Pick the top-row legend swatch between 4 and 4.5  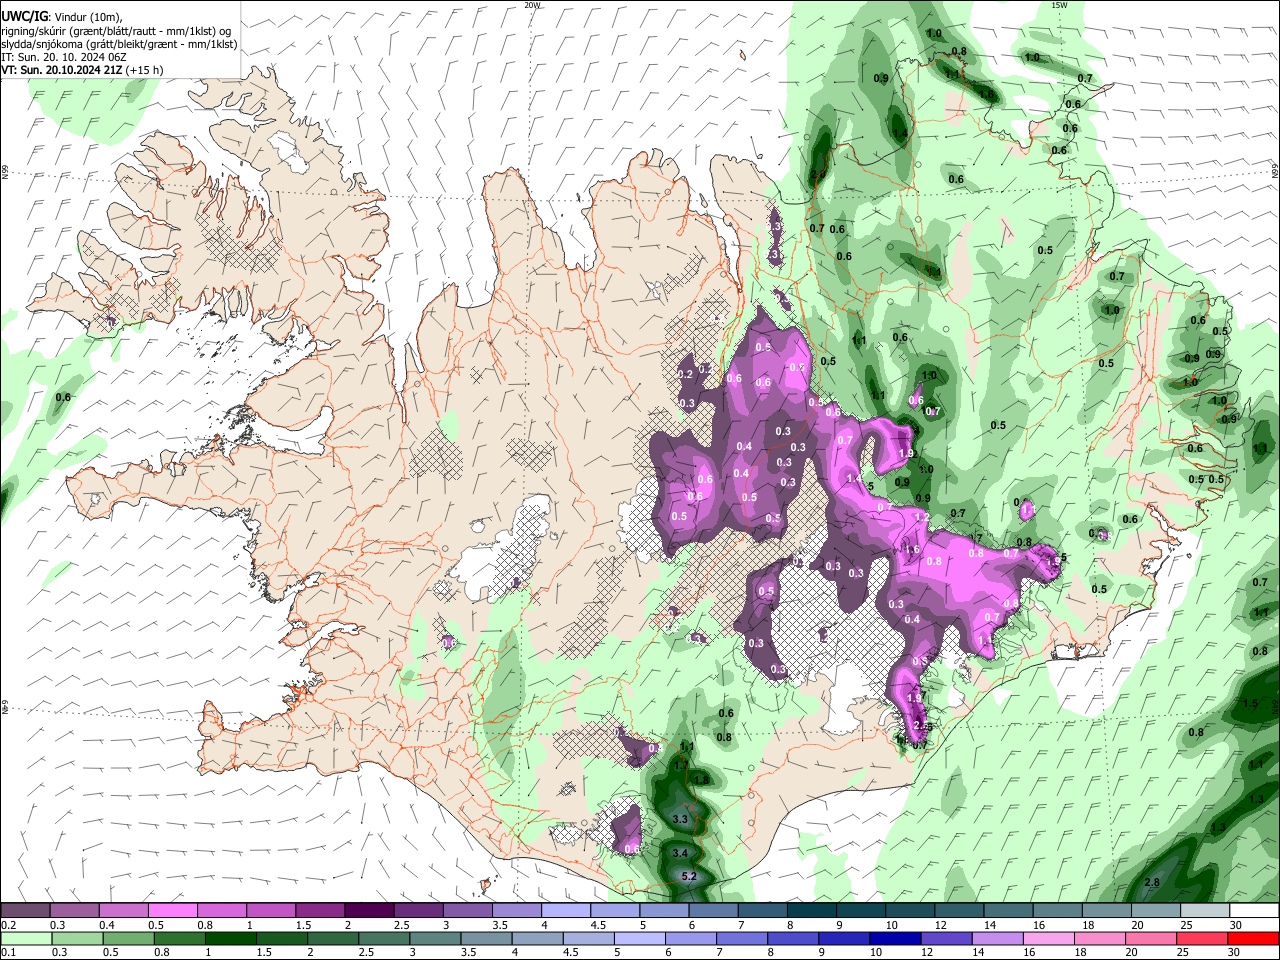[x=564, y=910]
